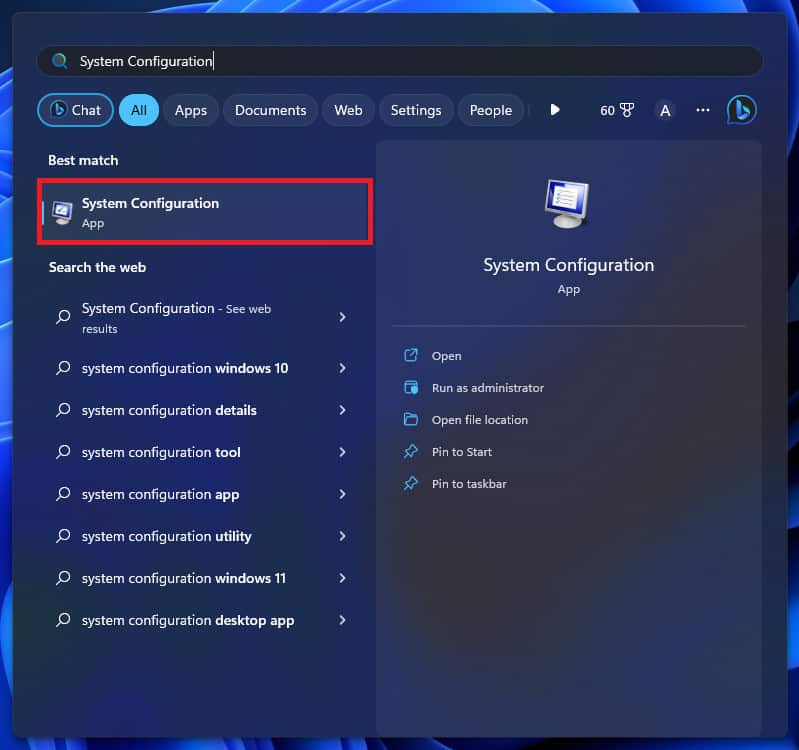This screenshot has height=750, width=799.
Task: Click the Run as administrator shield icon
Action: pyautogui.click(x=410, y=388)
